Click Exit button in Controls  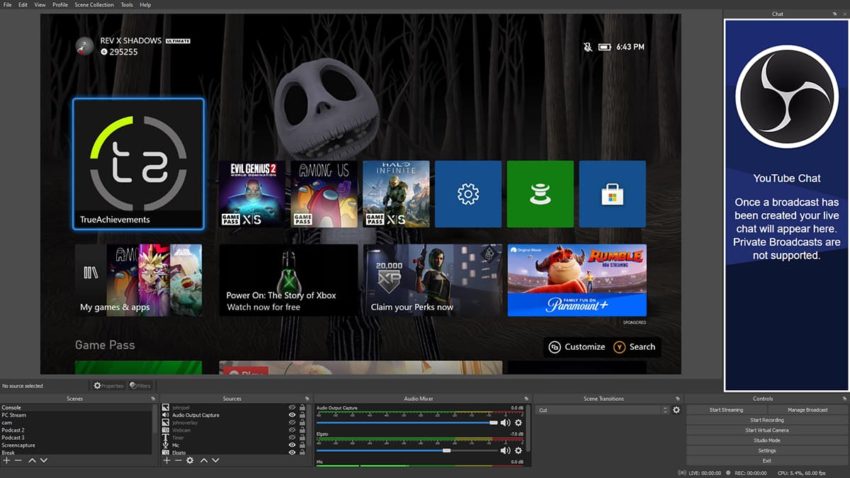click(x=767, y=461)
